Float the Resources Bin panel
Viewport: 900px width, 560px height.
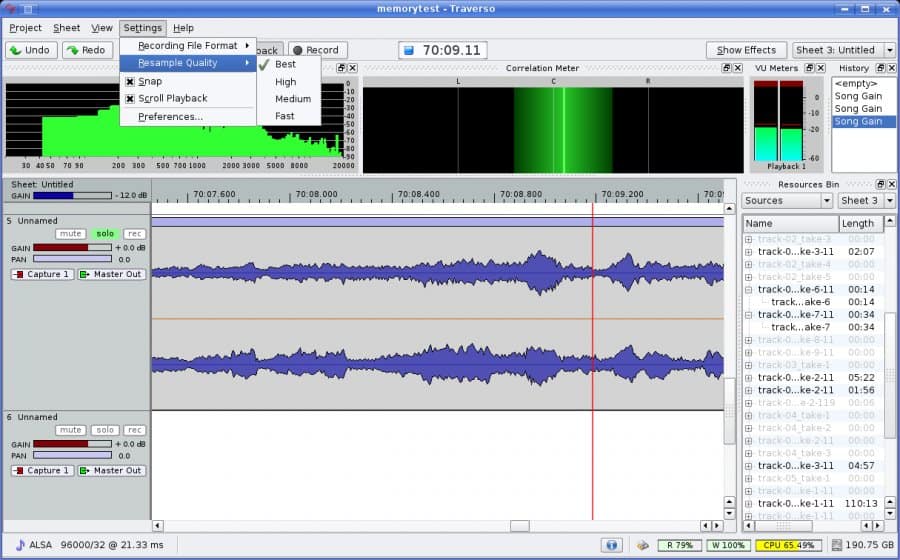(880, 184)
